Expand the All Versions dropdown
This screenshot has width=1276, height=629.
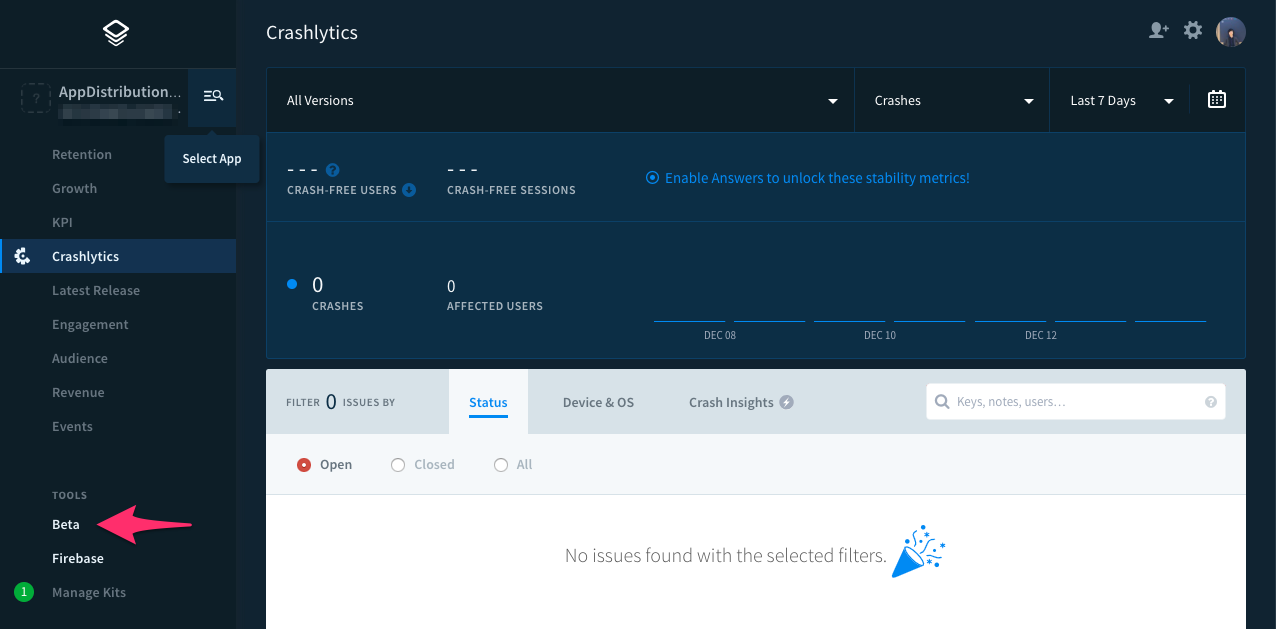tap(560, 100)
